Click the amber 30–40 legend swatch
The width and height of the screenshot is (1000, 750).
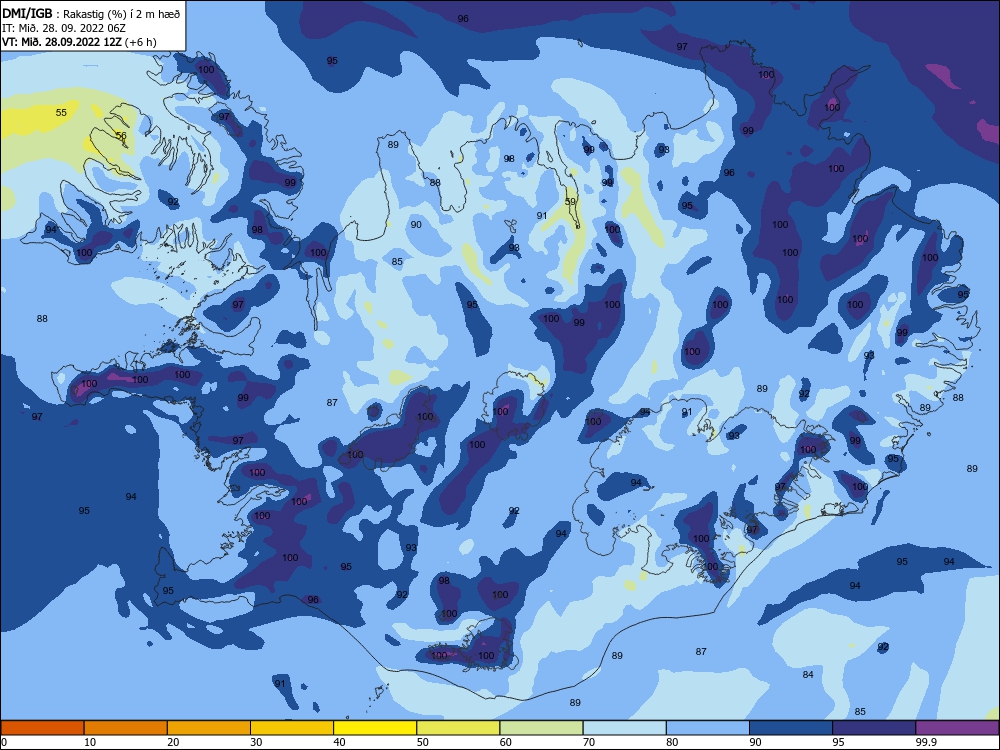point(292,728)
